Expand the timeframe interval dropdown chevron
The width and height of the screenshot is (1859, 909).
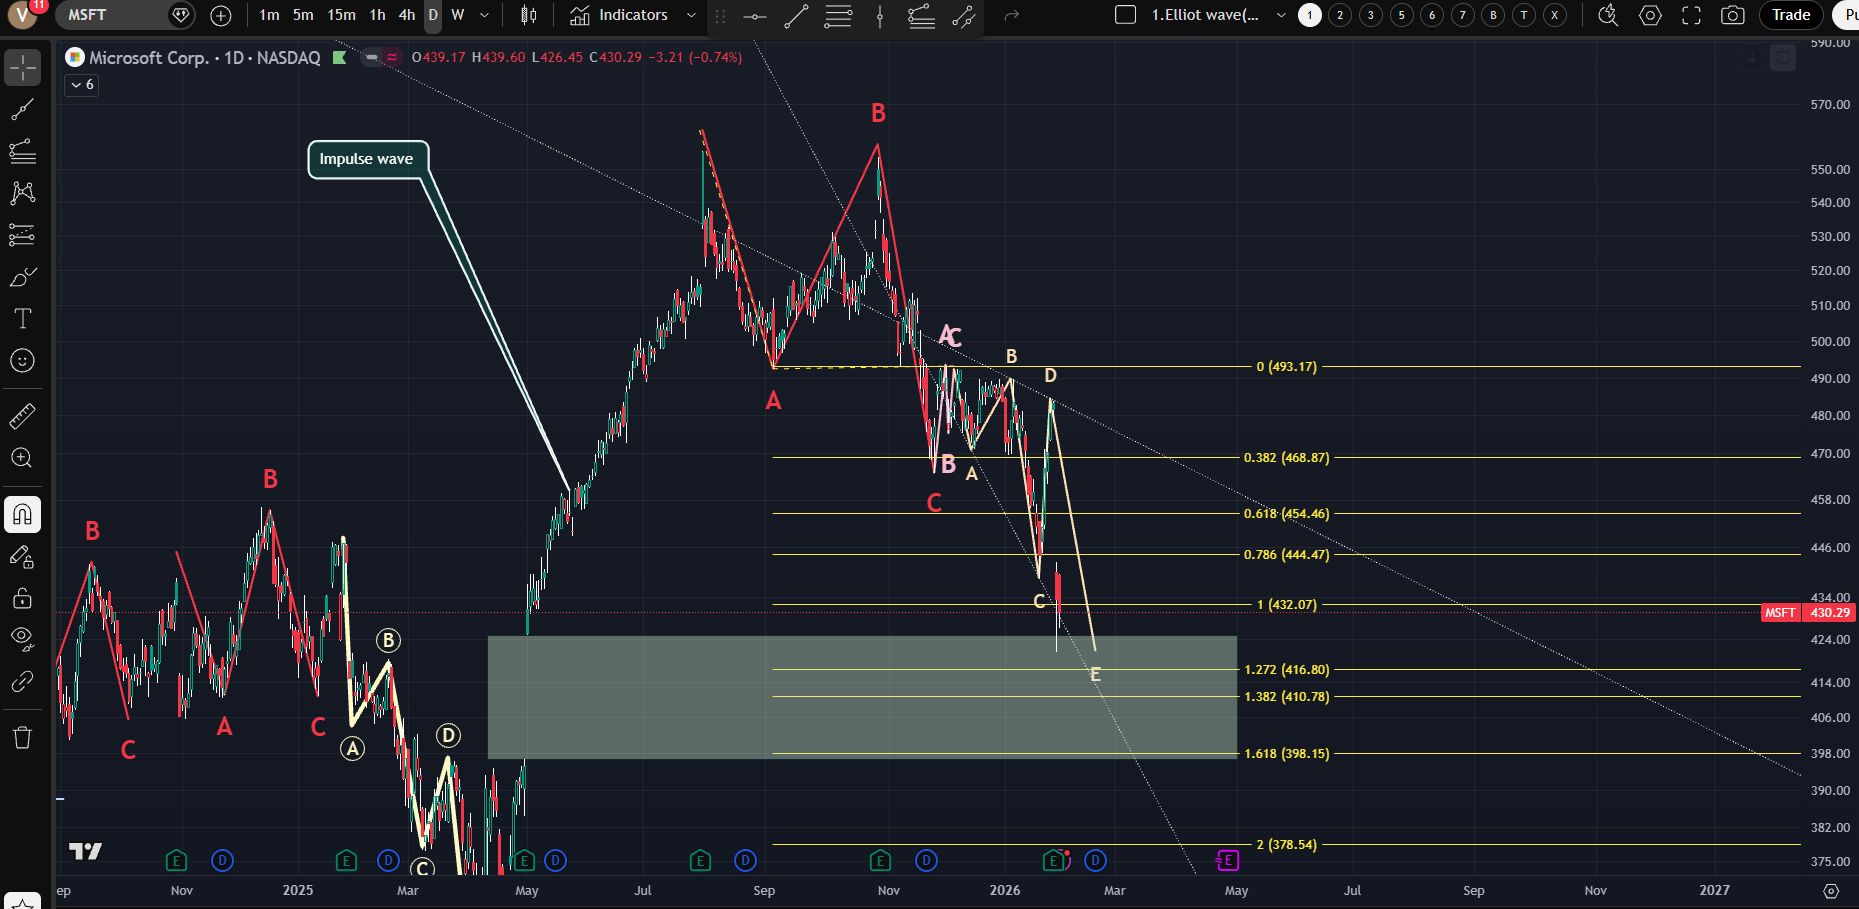(x=485, y=15)
